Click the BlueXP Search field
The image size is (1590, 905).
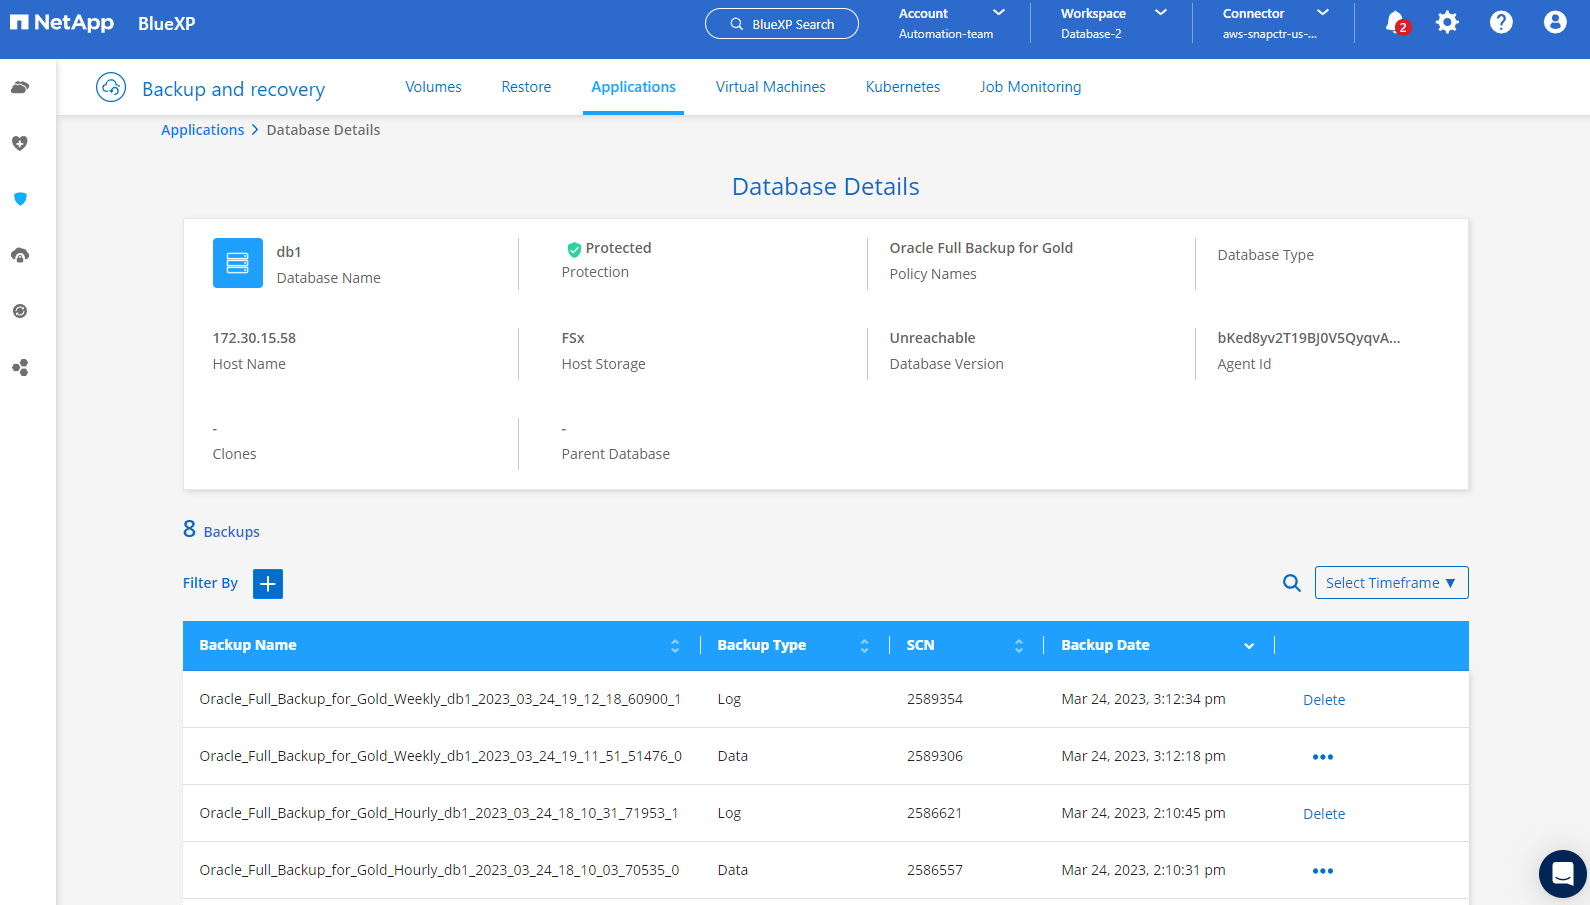[782, 24]
